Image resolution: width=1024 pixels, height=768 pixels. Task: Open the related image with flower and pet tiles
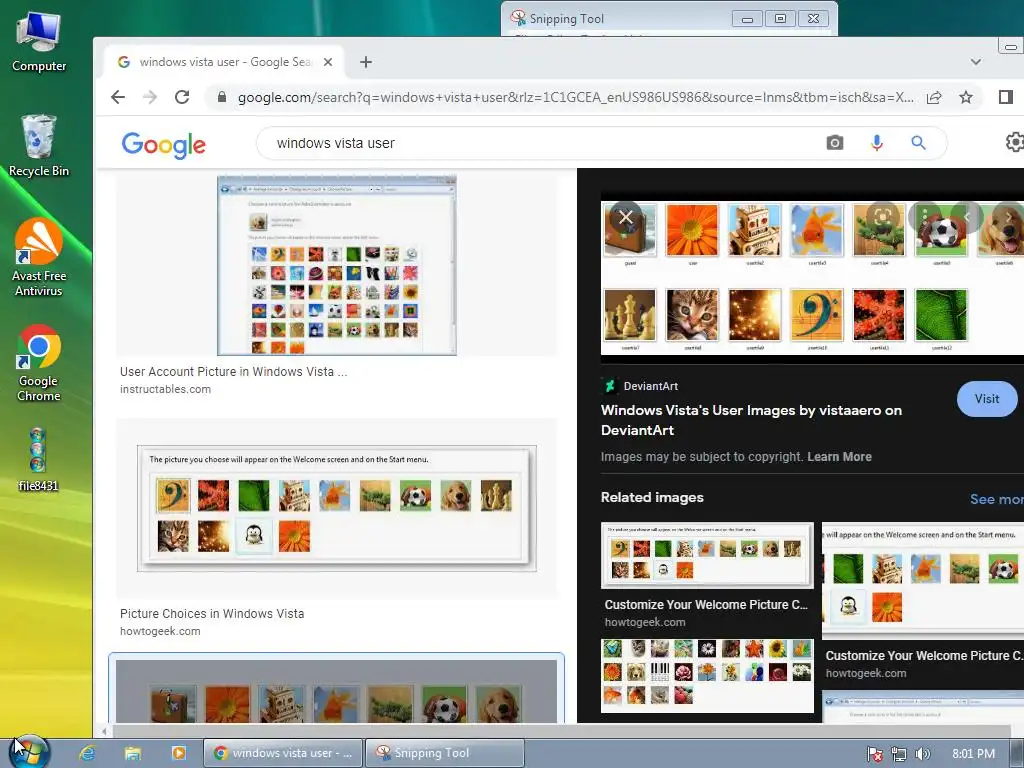707,675
